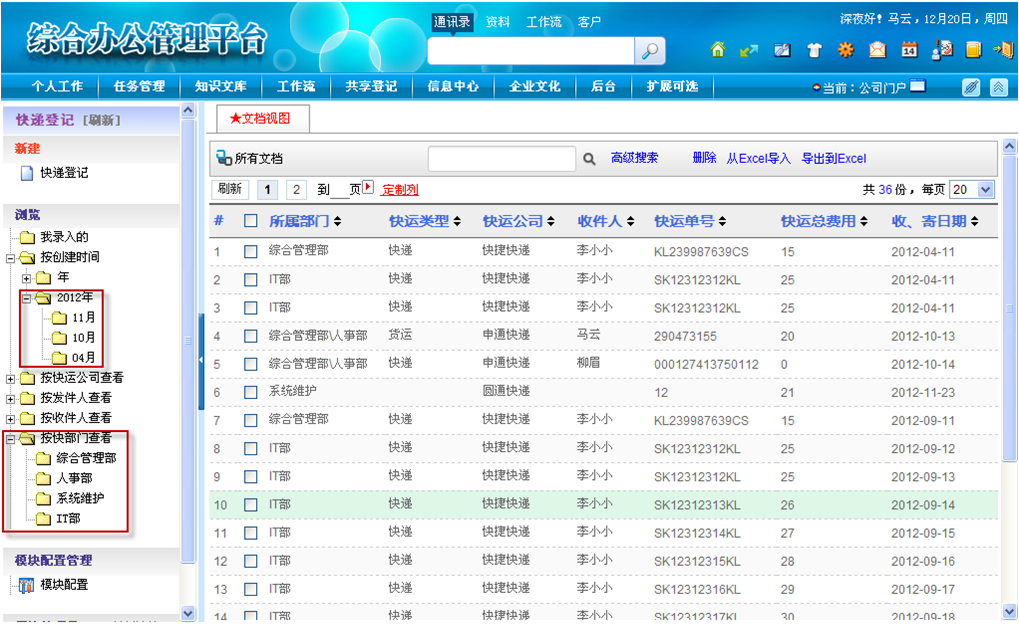Collapse the 按快部门查看 node

[10, 439]
